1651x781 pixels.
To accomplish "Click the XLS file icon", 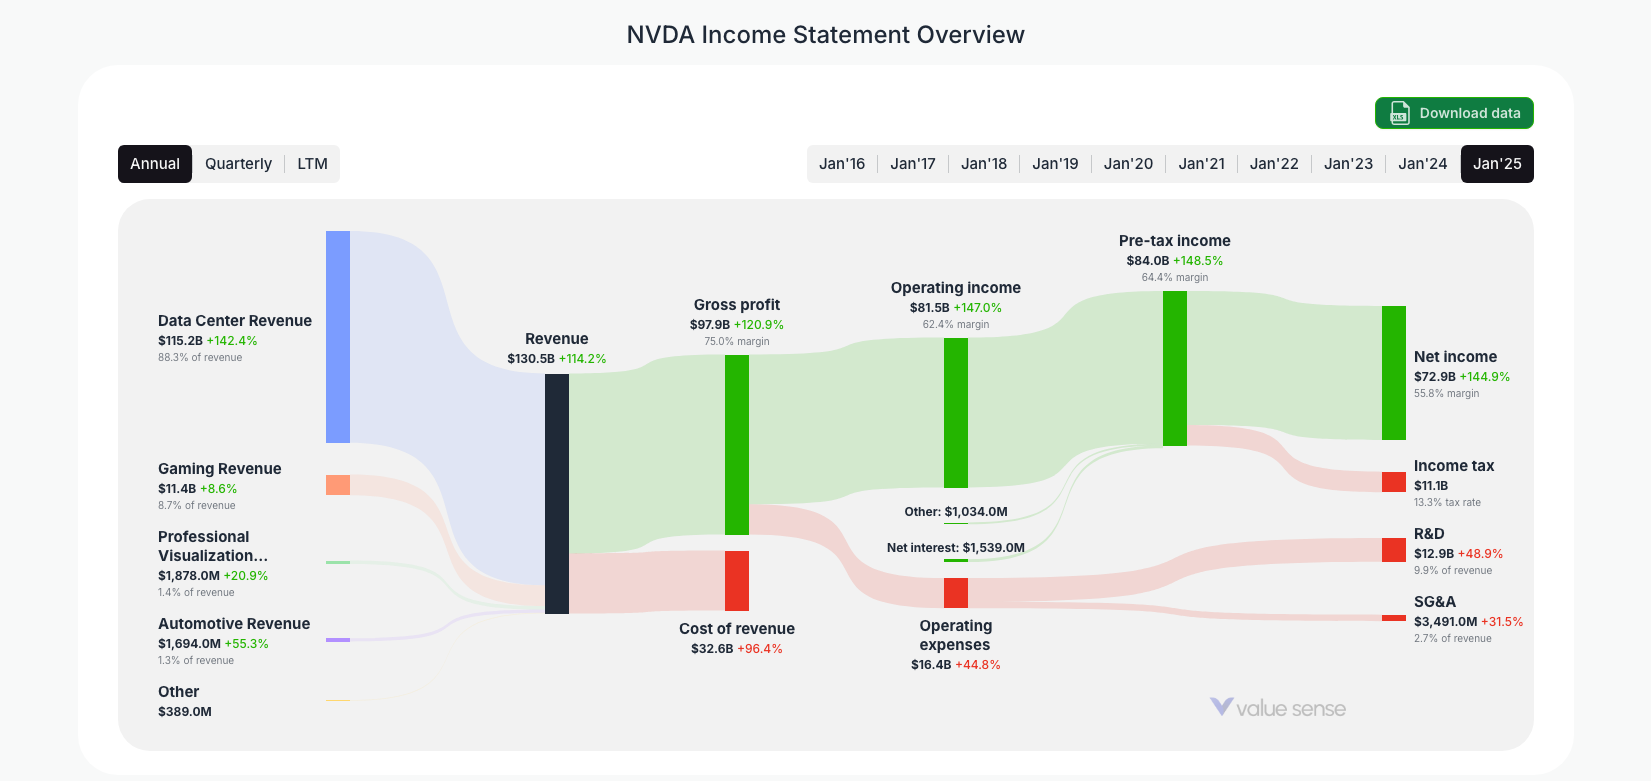I will (1399, 113).
